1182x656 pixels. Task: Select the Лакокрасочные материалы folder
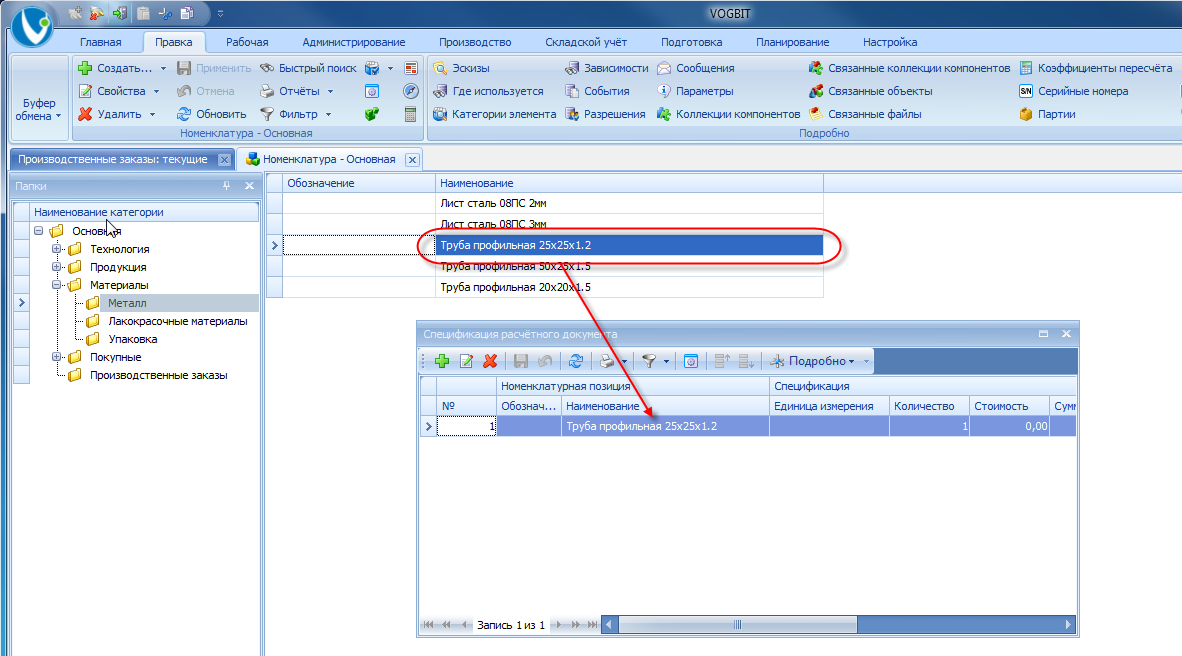(177, 321)
